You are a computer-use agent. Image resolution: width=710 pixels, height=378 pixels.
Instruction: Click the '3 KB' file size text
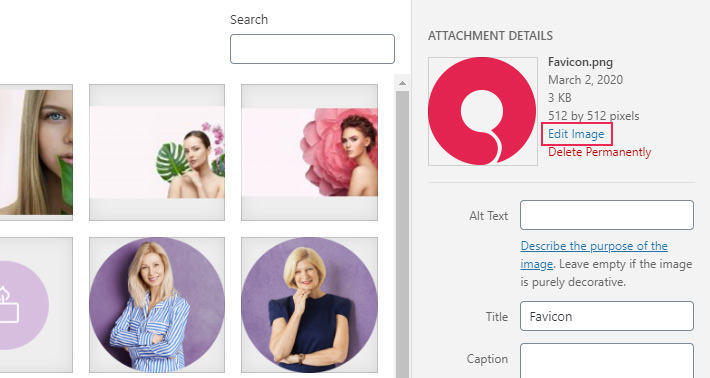click(x=559, y=98)
